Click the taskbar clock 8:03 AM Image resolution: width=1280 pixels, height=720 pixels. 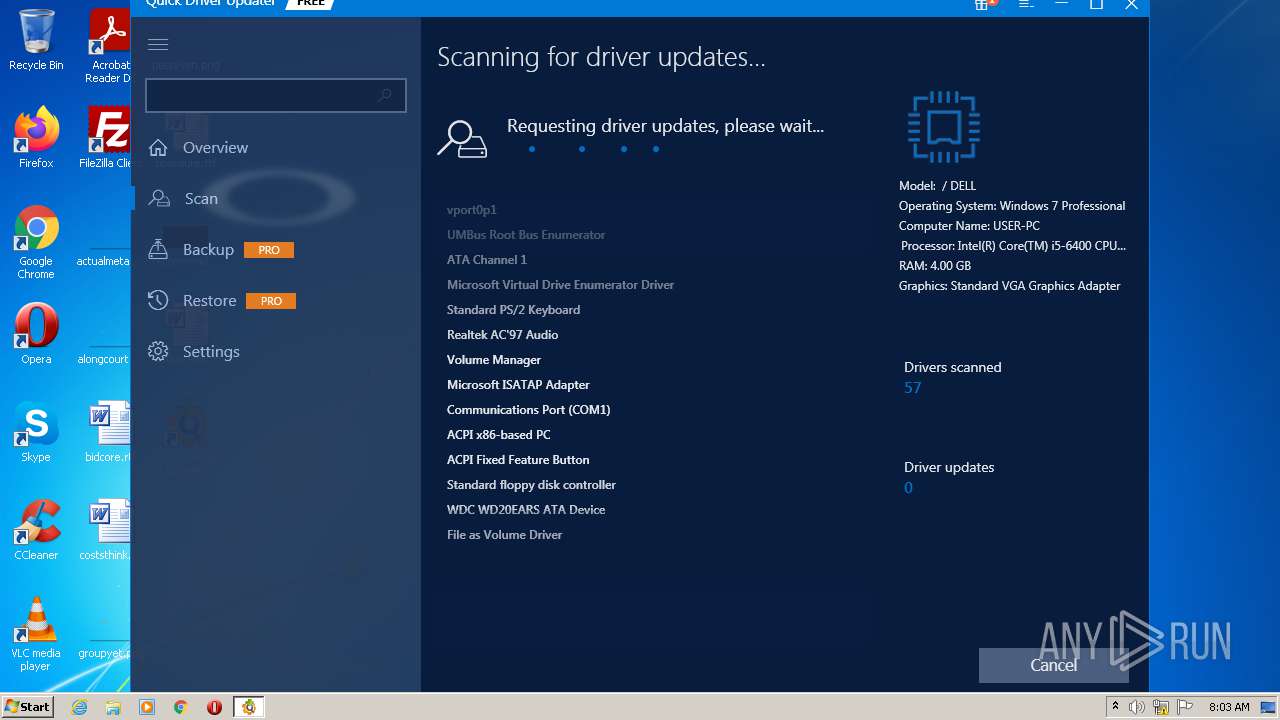(x=1229, y=707)
